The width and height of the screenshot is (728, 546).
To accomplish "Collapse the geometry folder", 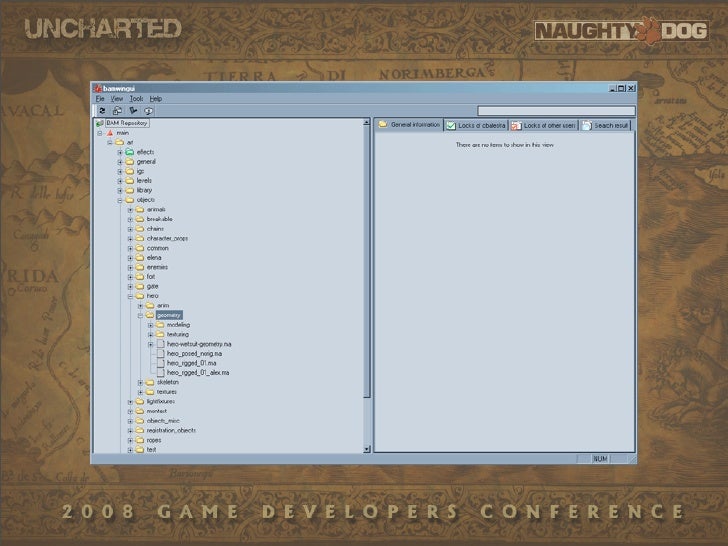I will pyautogui.click(x=141, y=316).
